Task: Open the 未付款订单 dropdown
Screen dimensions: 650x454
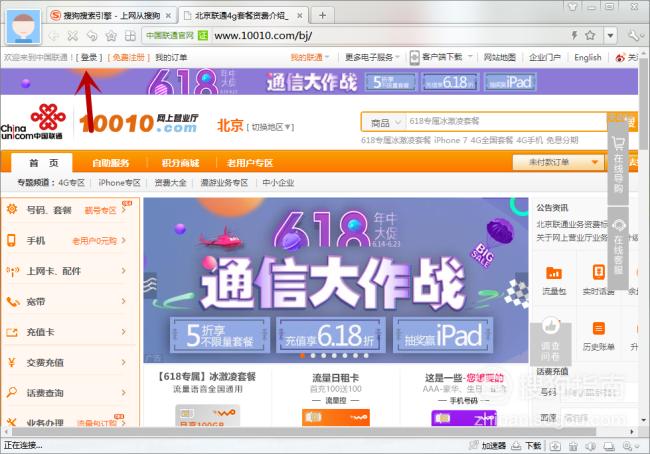Action: (x=557, y=162)
